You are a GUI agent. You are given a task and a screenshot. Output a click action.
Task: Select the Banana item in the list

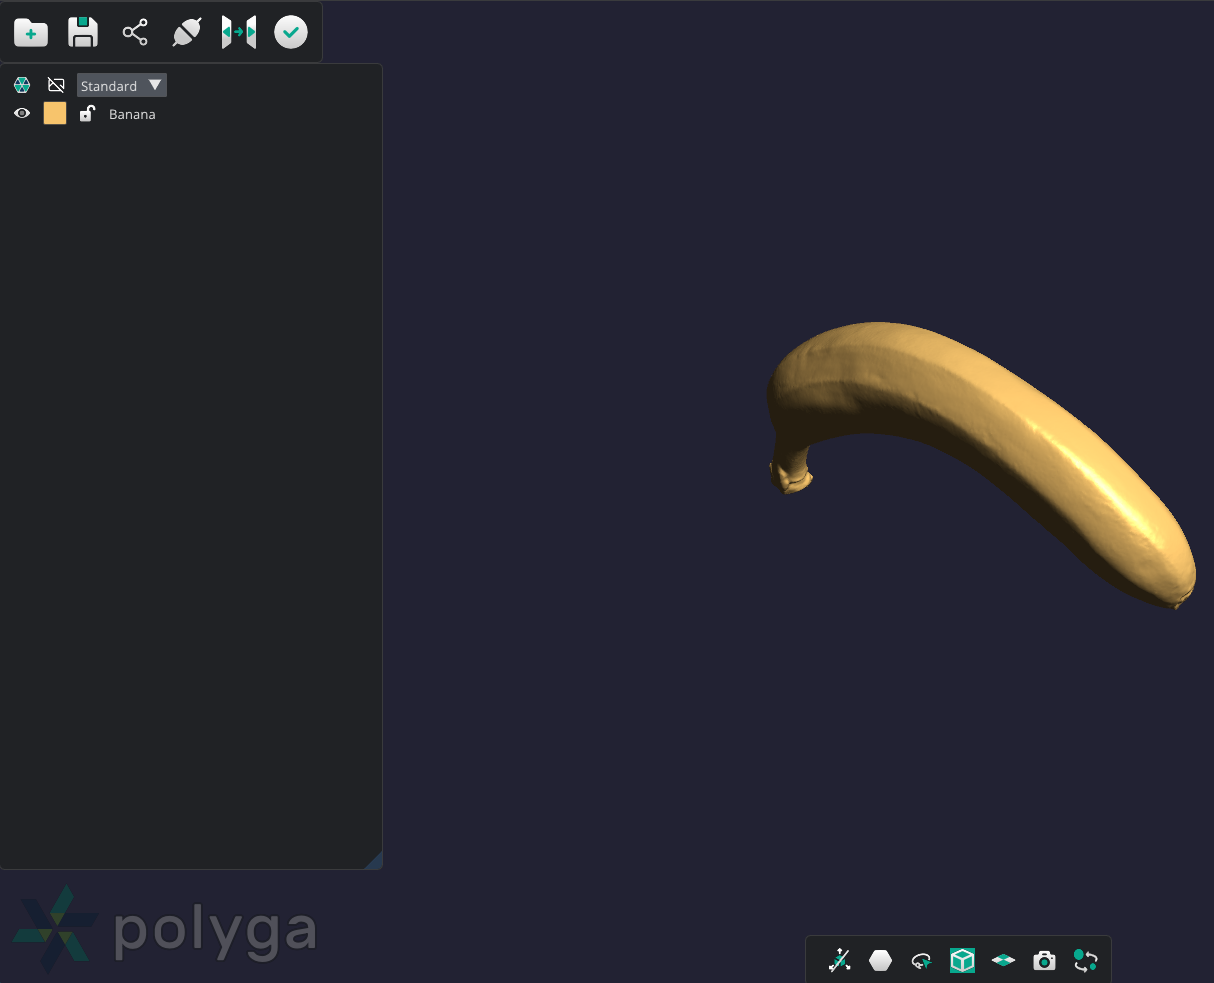(132, 114)
